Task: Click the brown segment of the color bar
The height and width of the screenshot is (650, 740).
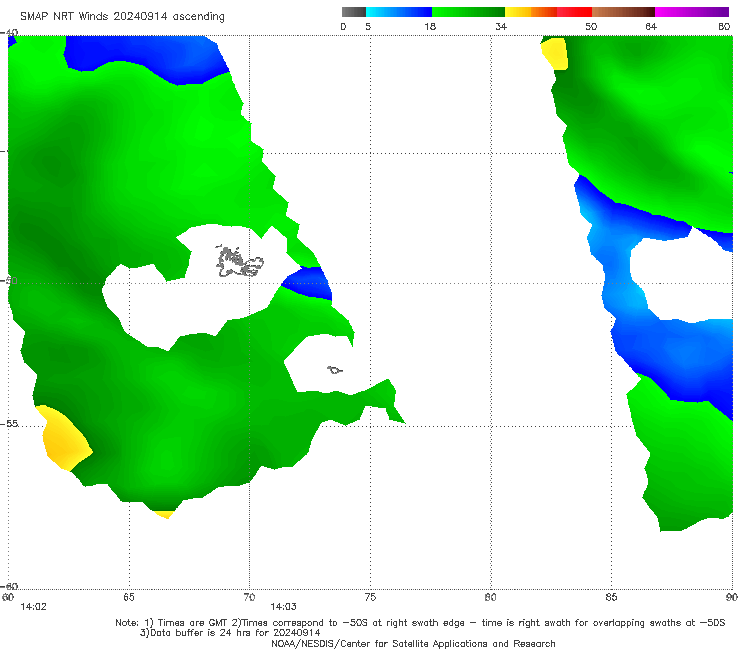Action: click(623, 12)
